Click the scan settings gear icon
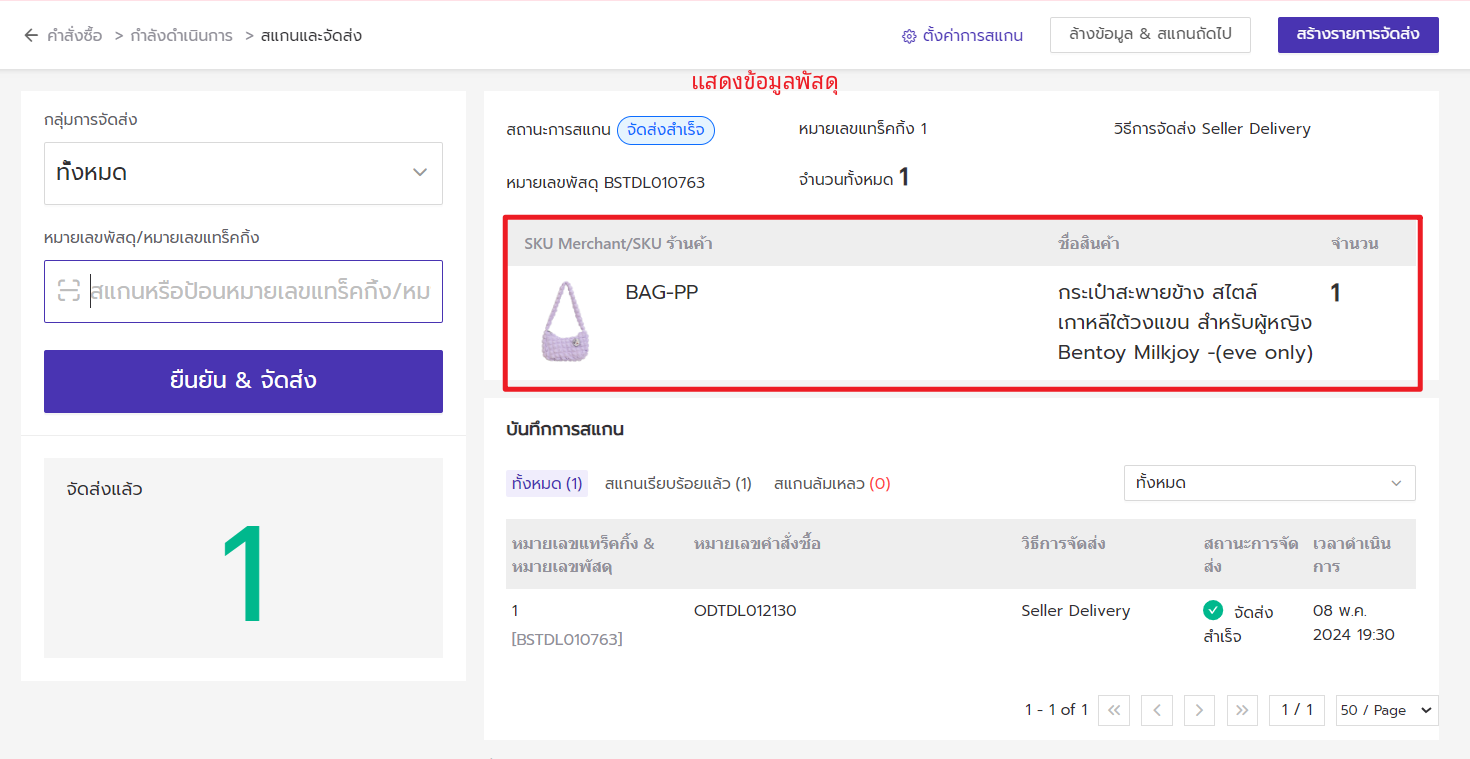 [x=909, y=36]
